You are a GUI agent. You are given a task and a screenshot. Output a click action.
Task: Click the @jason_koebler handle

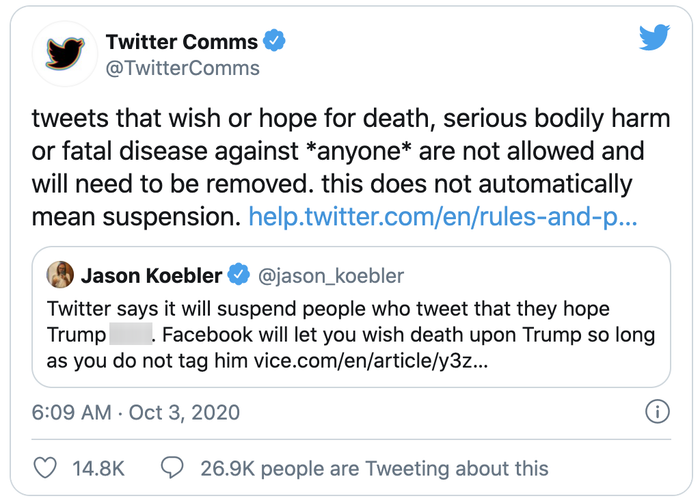332,274
